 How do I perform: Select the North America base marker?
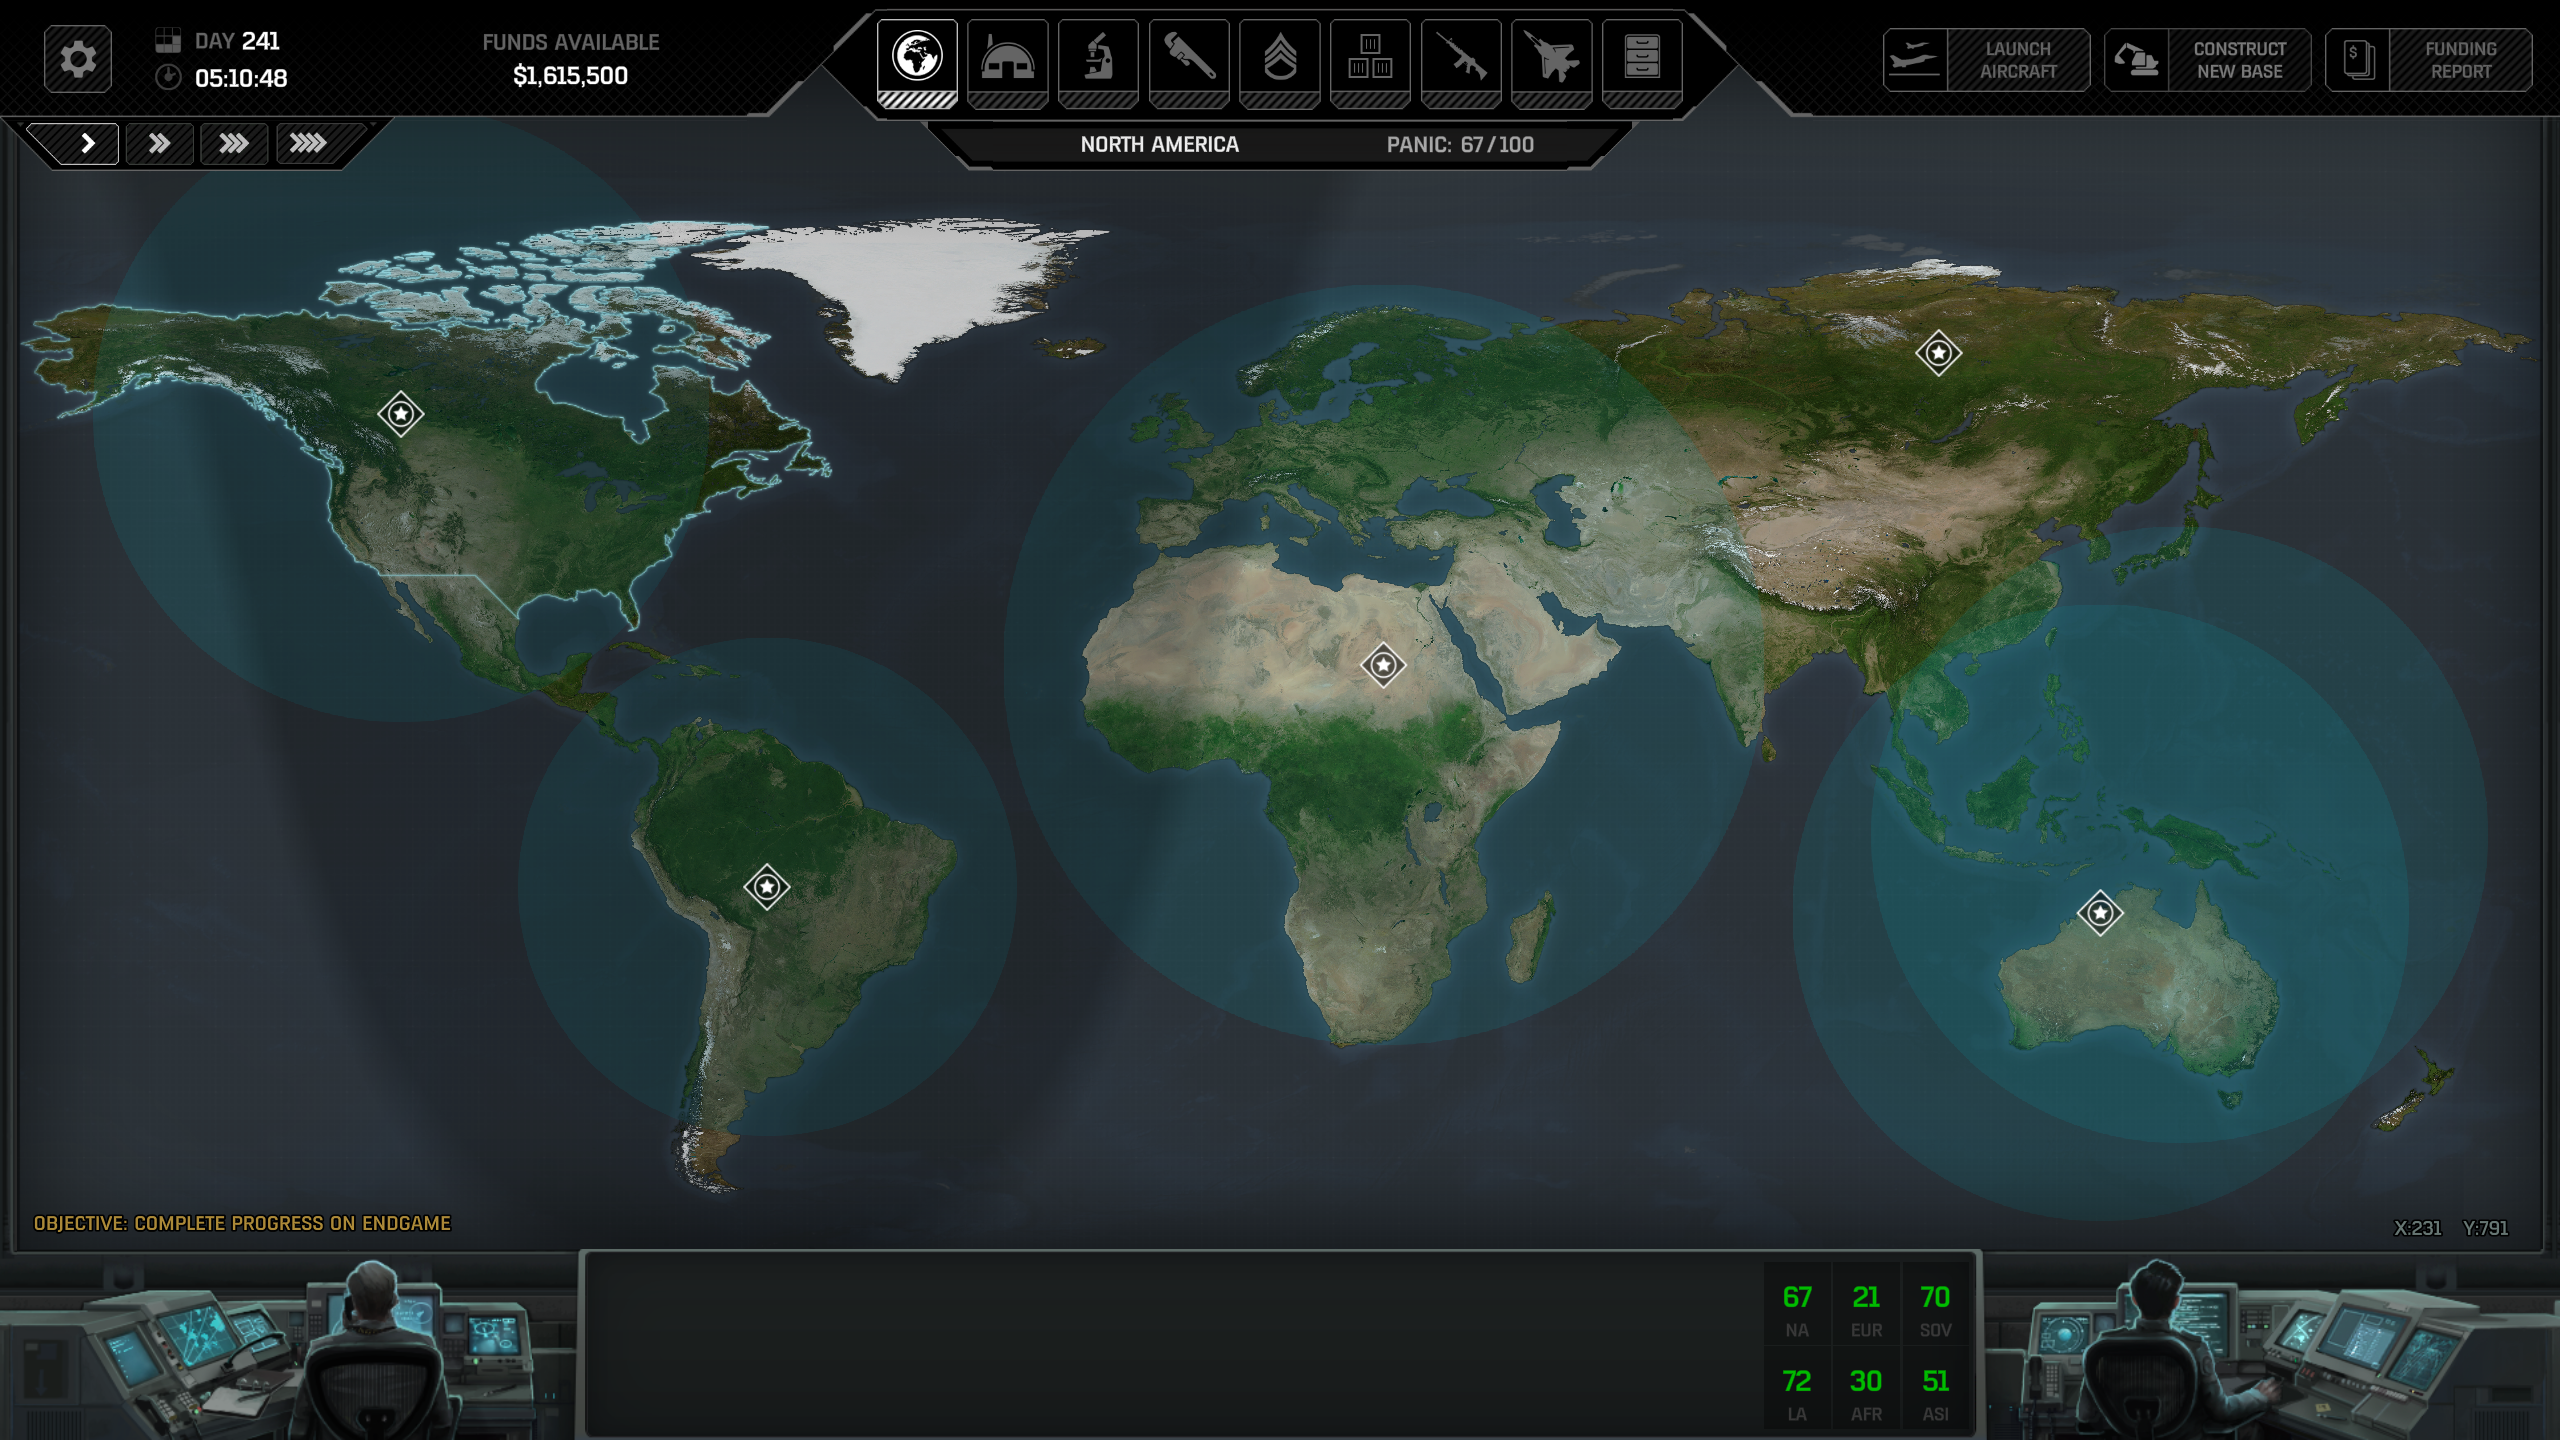click(401, 413)
